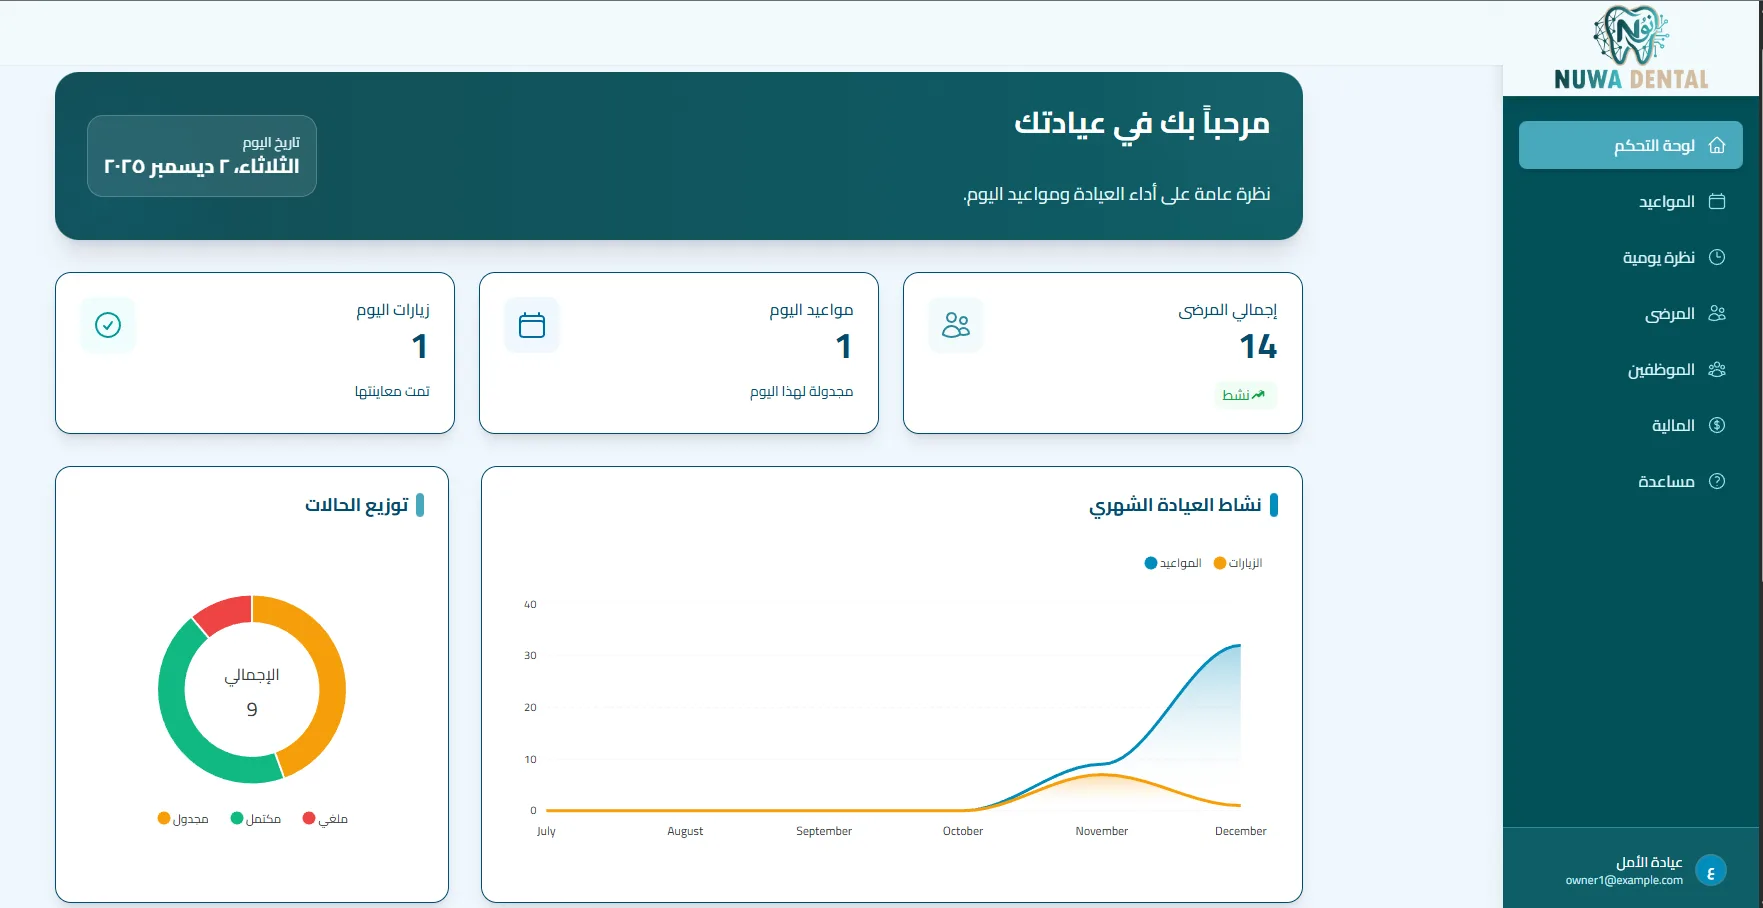Toggle the الزيارات series in chart legend
The width and height of the screenshot is (1763, 908).
point(1238,563)
